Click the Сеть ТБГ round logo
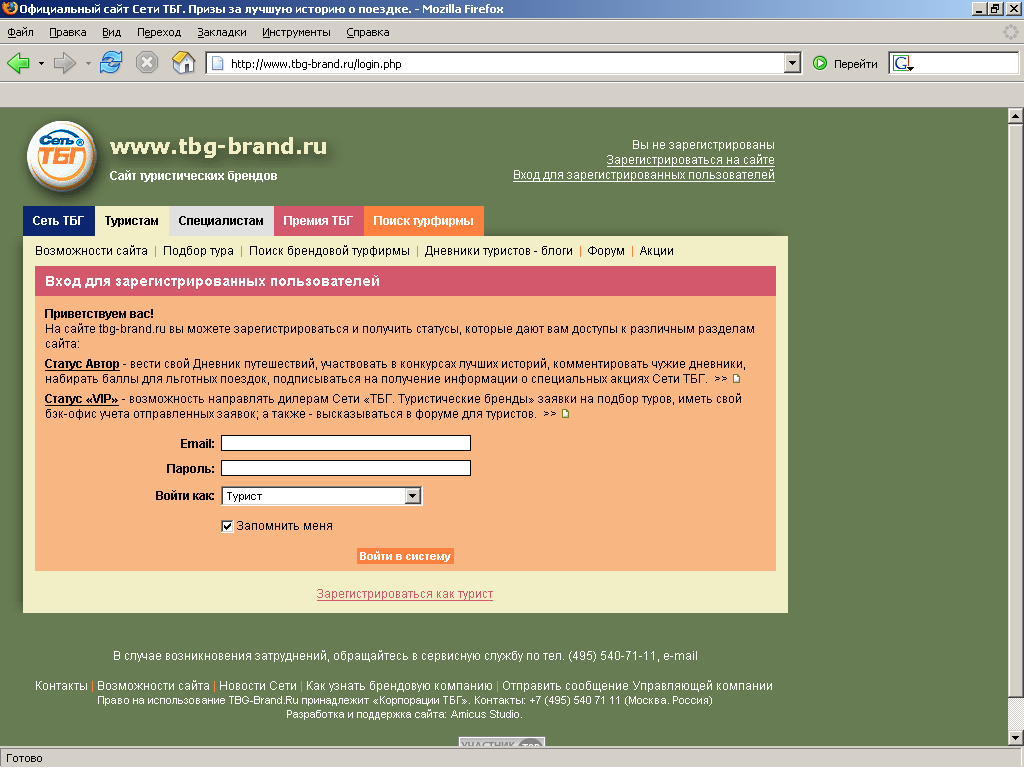The image size is (1024, 768). pyautogui.click(x=61, y=157)
